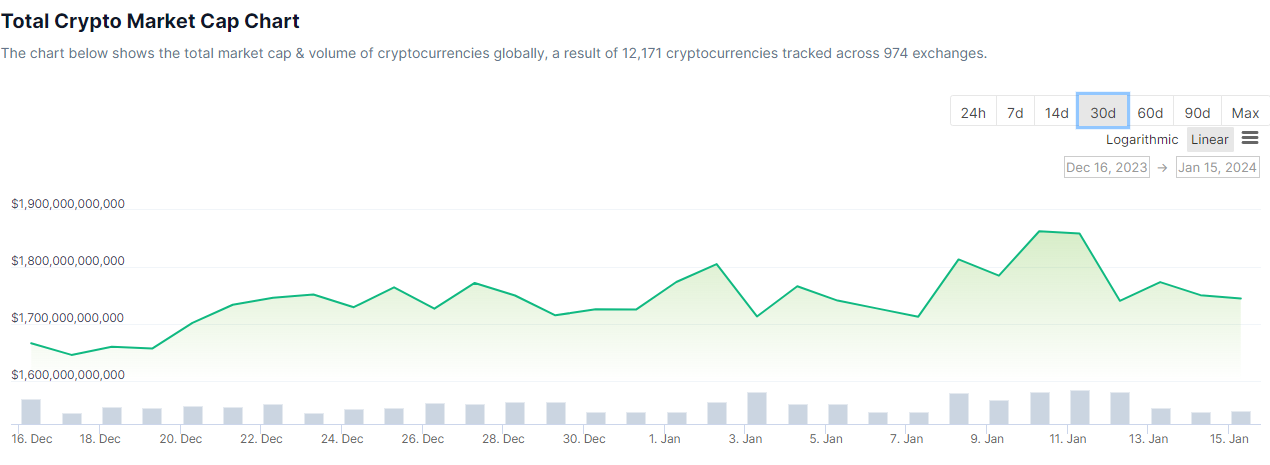Select the 7d time range
This screenshot has height=465, width=1270.
click(x=1015, y=113)
